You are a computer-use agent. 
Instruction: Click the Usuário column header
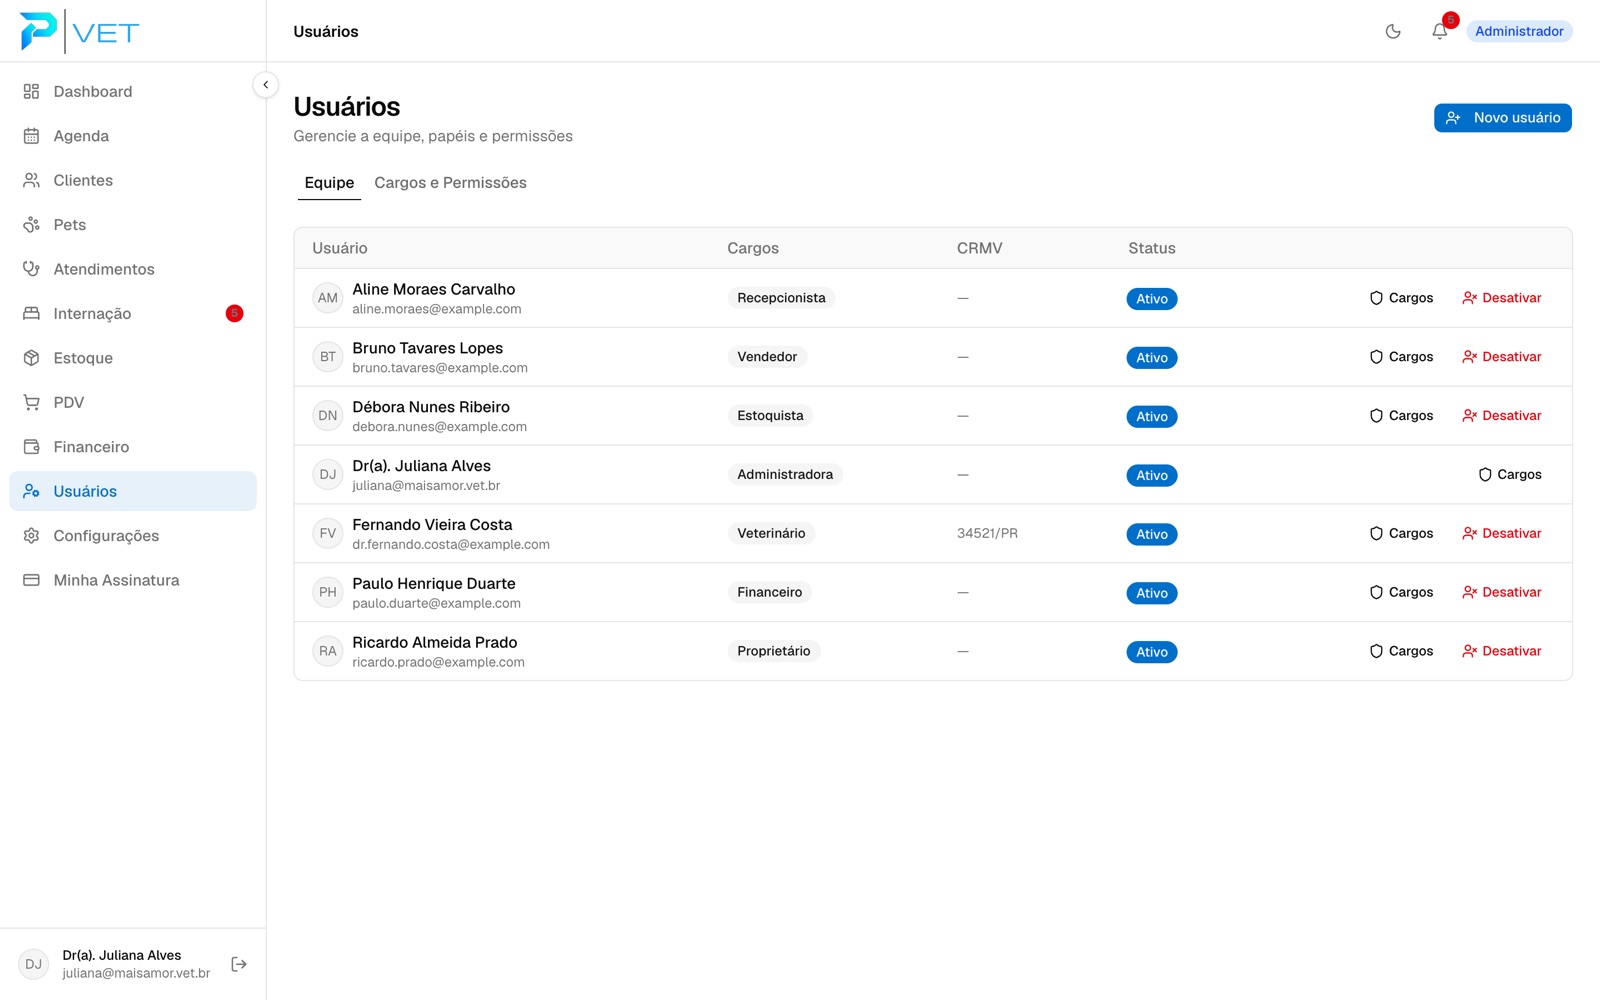tap(340, 248)
